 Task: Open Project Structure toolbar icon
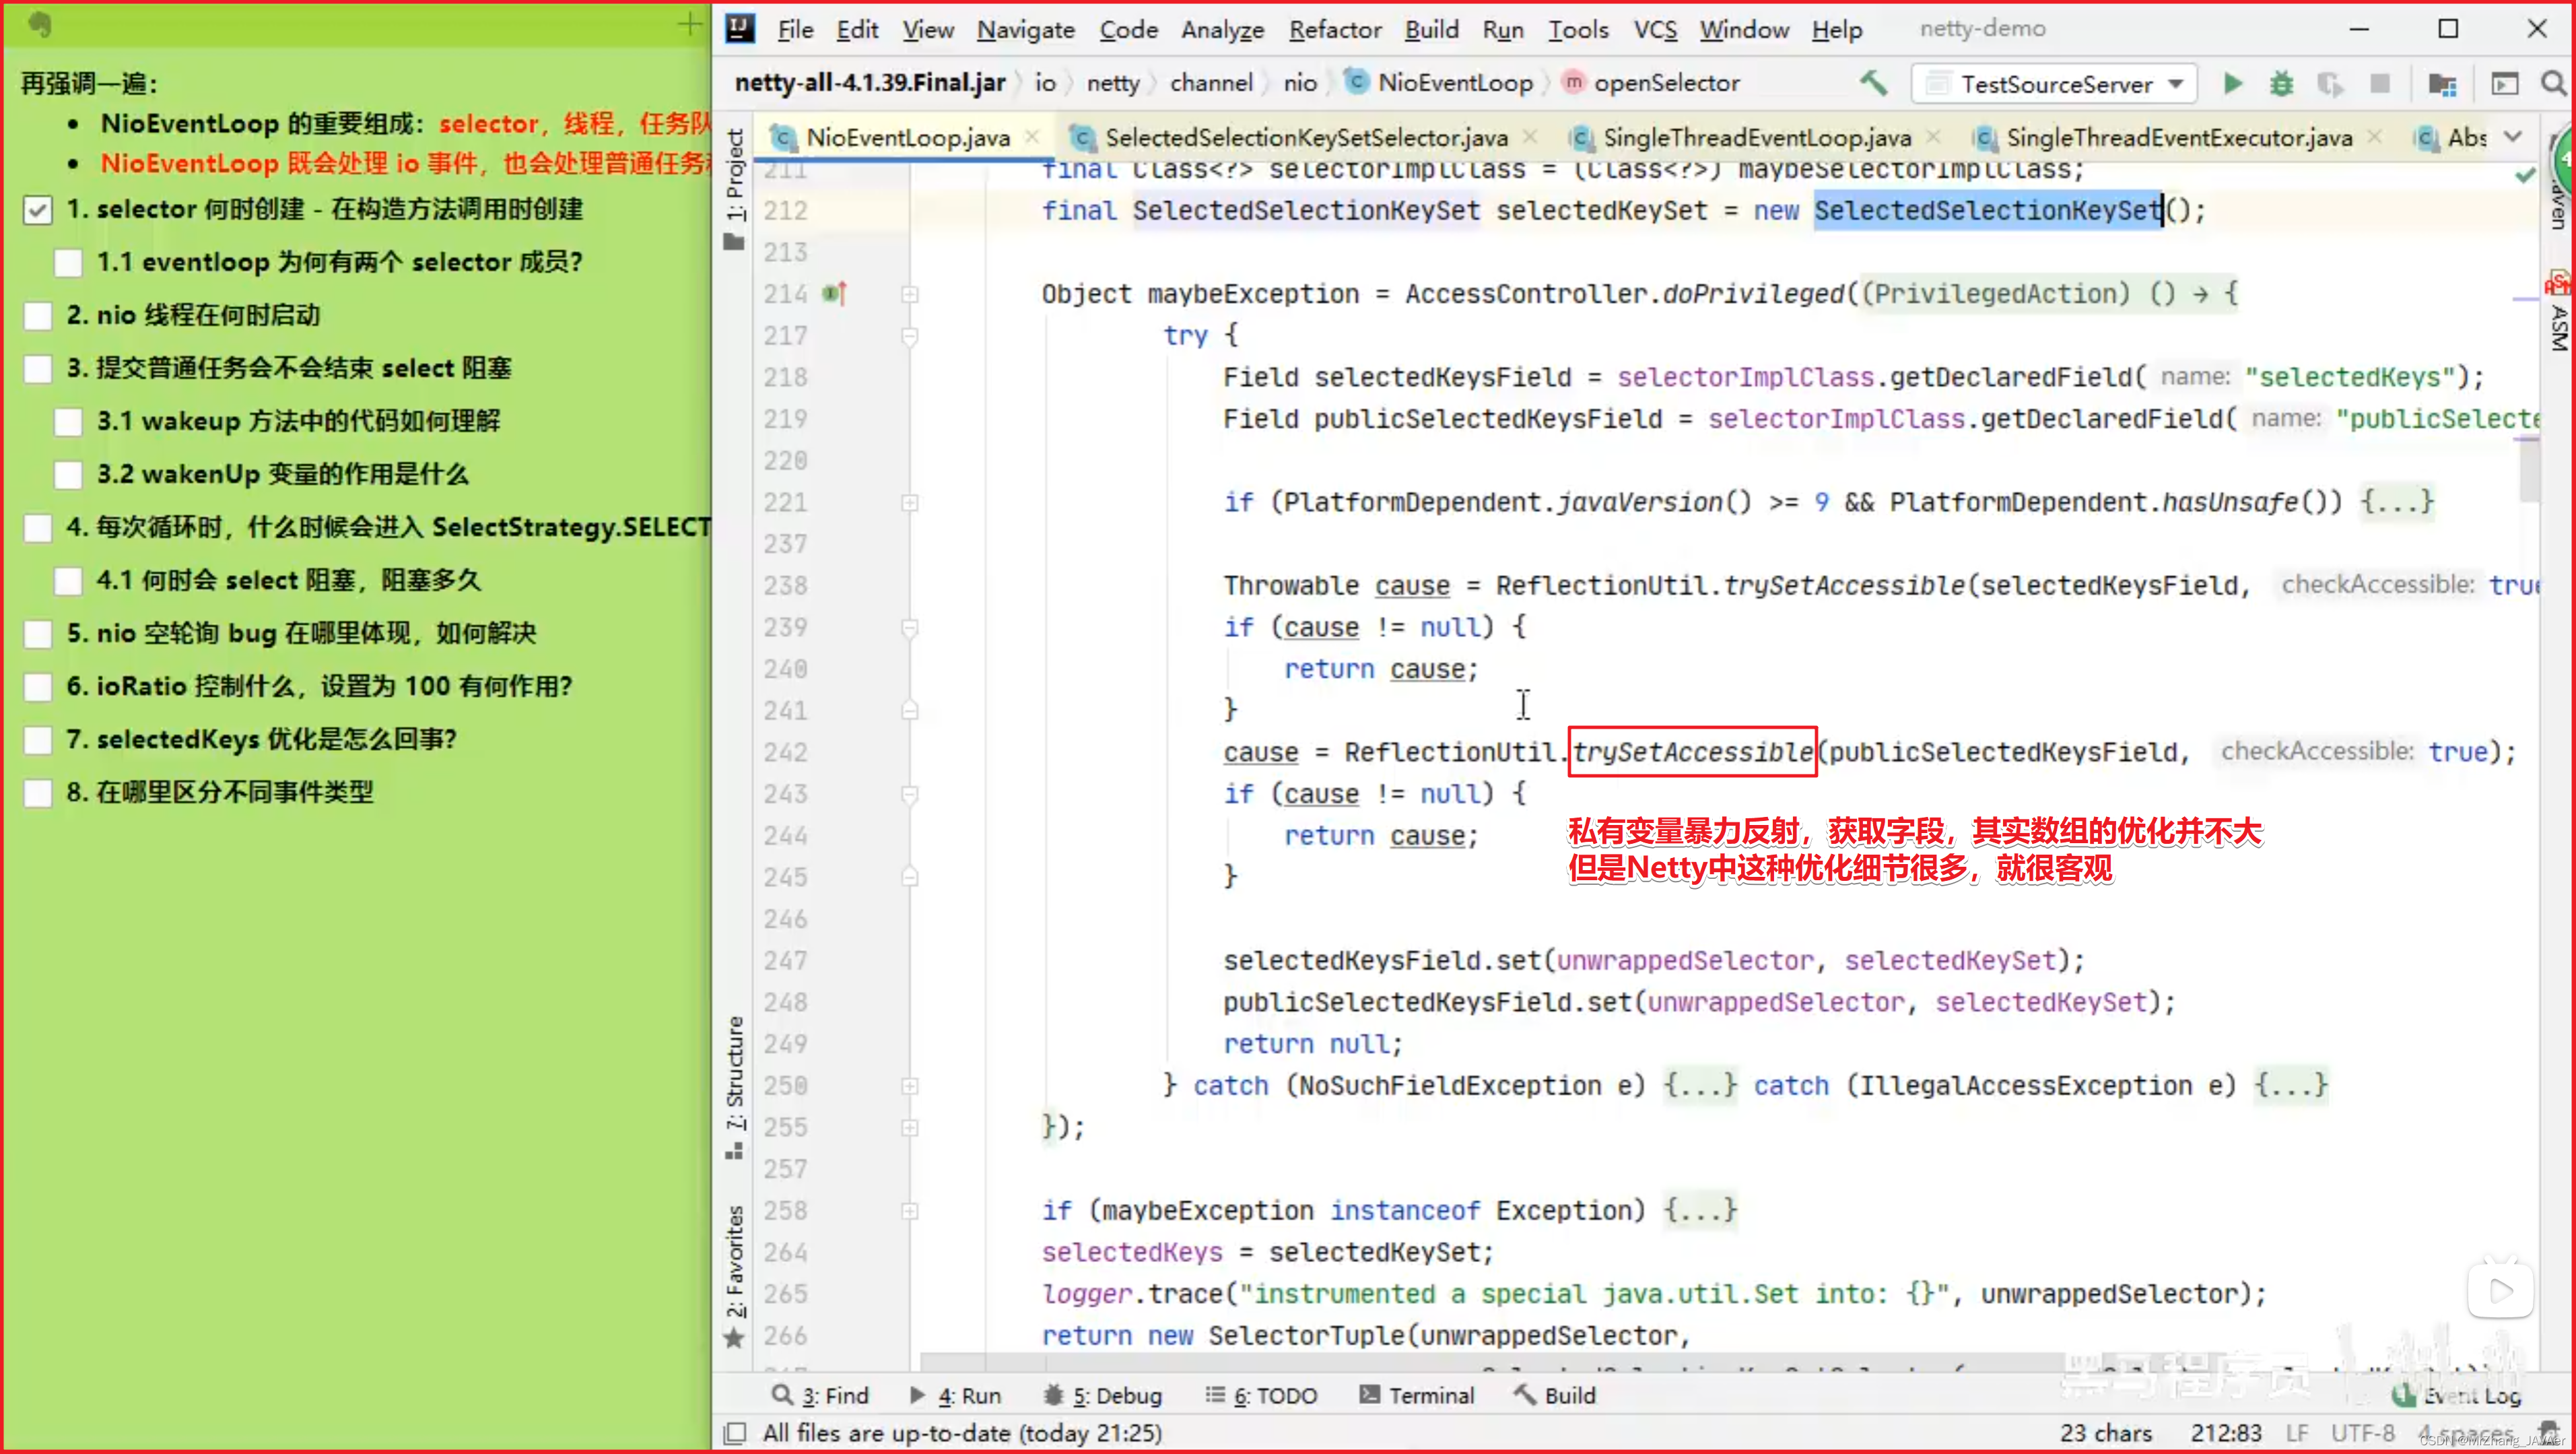(2442, 84)
